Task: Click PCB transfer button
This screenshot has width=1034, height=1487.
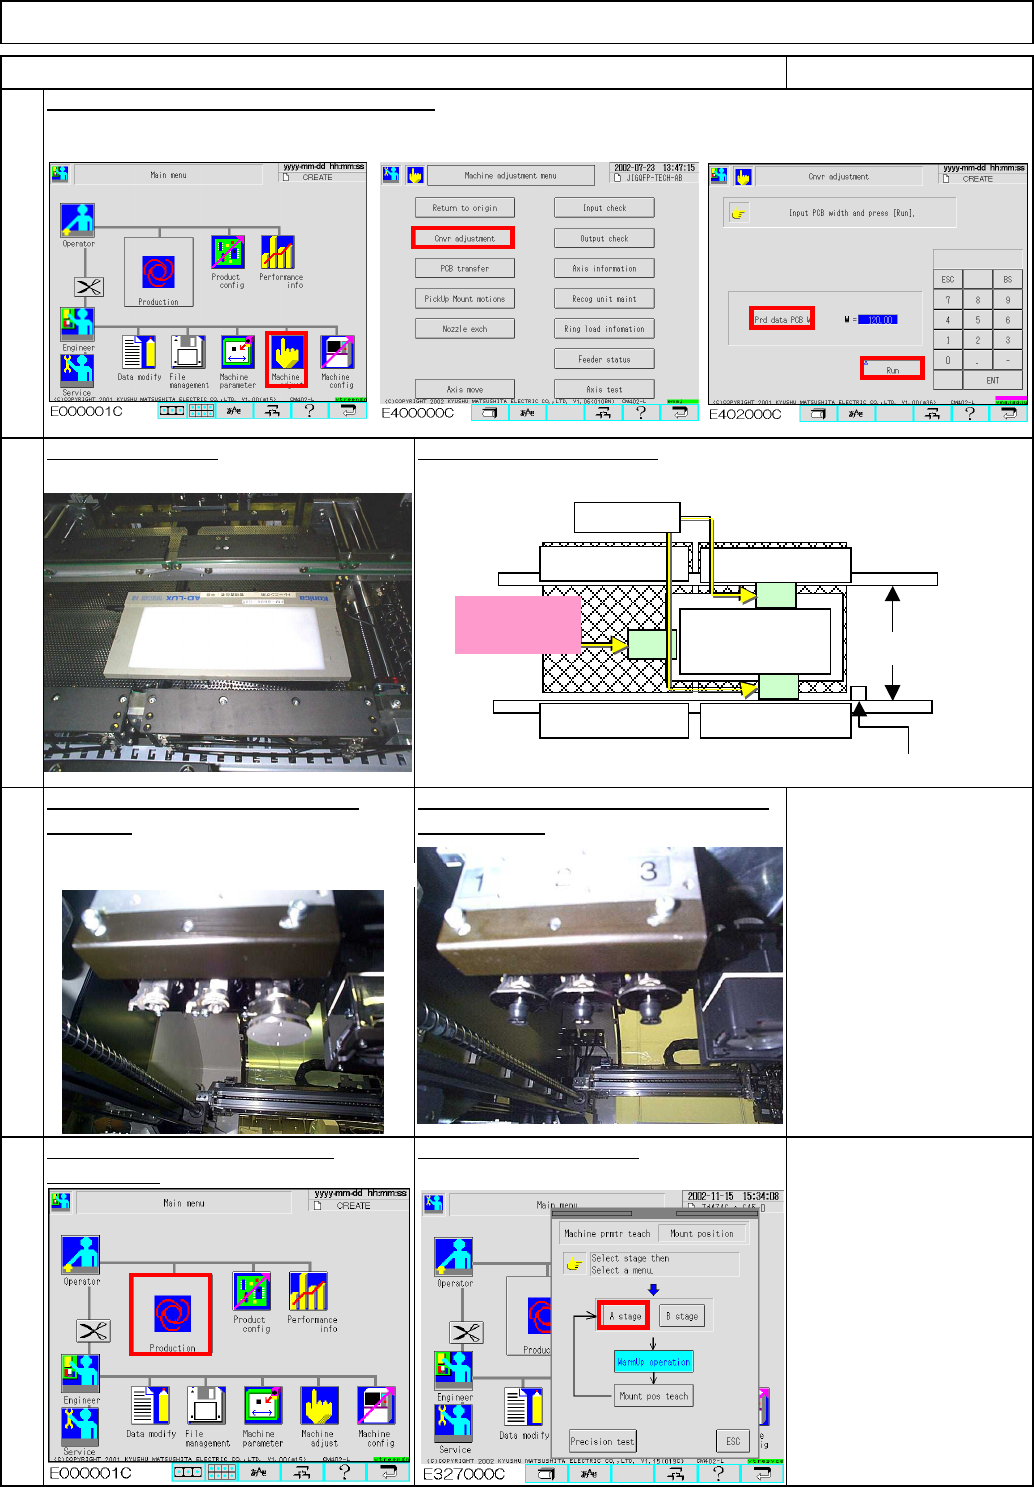Action: coord(465,268)
